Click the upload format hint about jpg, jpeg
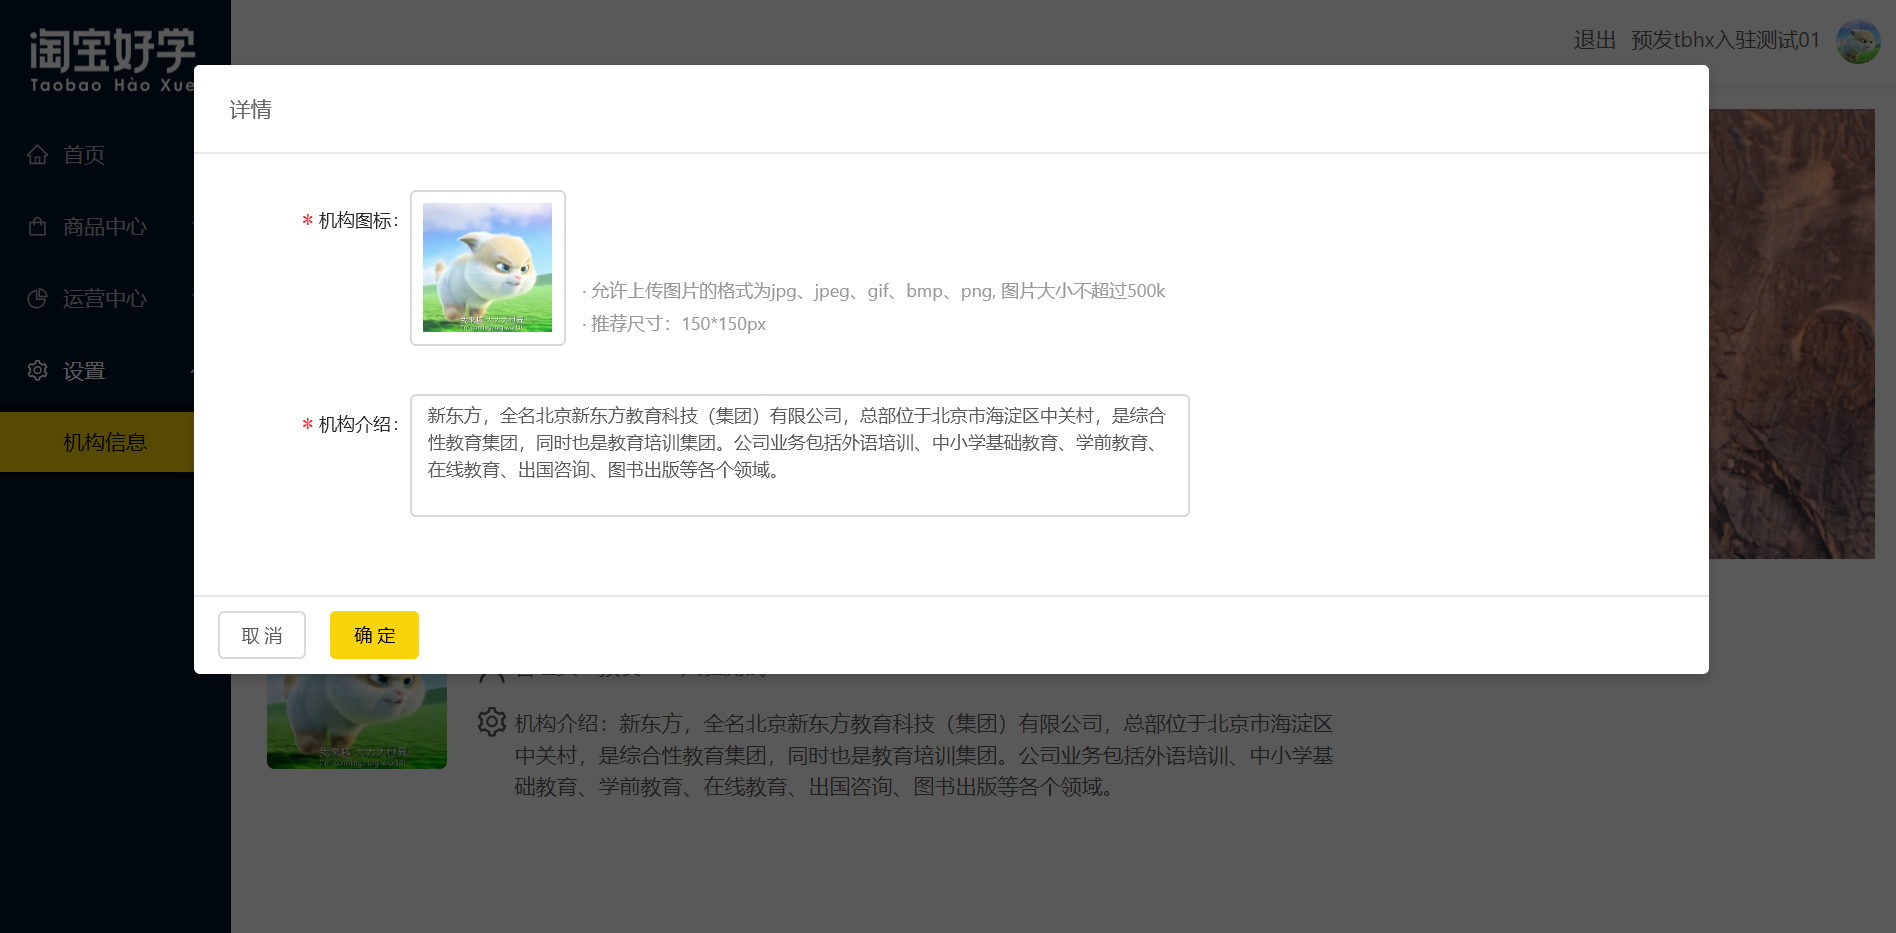Image resolution: width=1896 pixels, height=933 pixels. pyautogui.click(x=874, y=291)
